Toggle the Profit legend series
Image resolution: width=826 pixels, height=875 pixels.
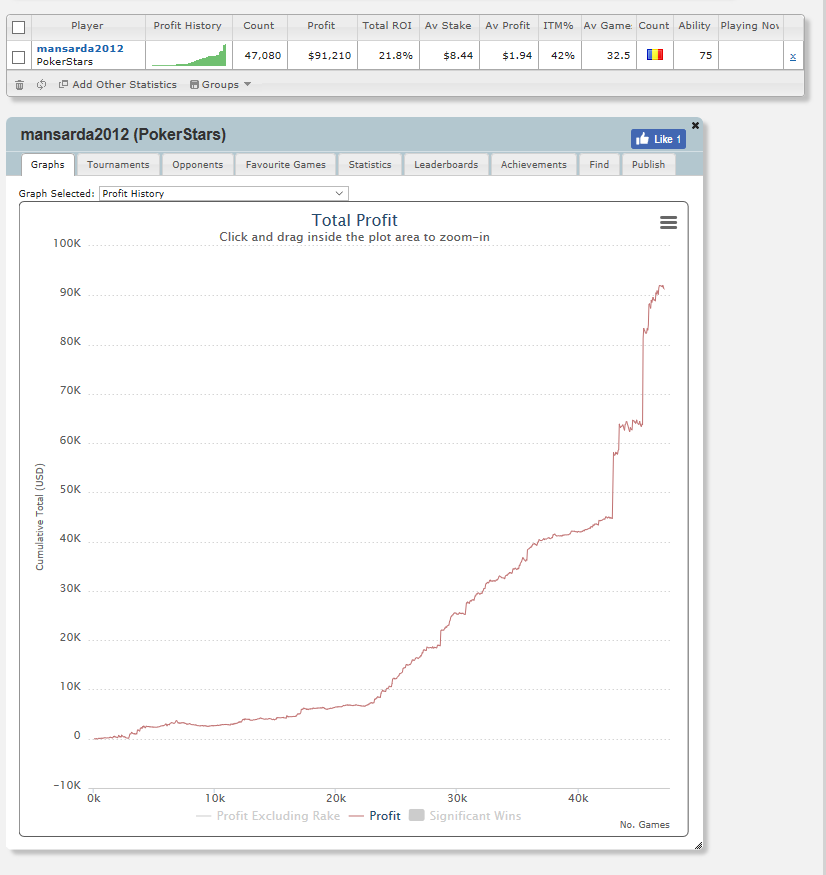pyautogui.click(x=374, y=816)
